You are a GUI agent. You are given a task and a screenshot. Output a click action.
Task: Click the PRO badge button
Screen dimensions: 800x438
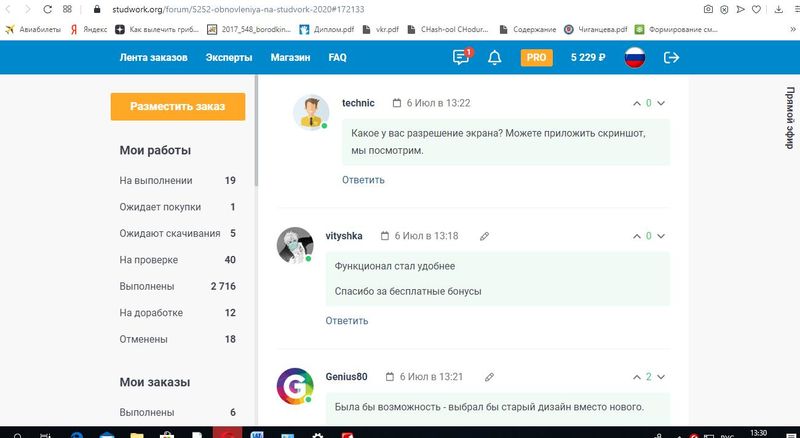coord(536,58)
